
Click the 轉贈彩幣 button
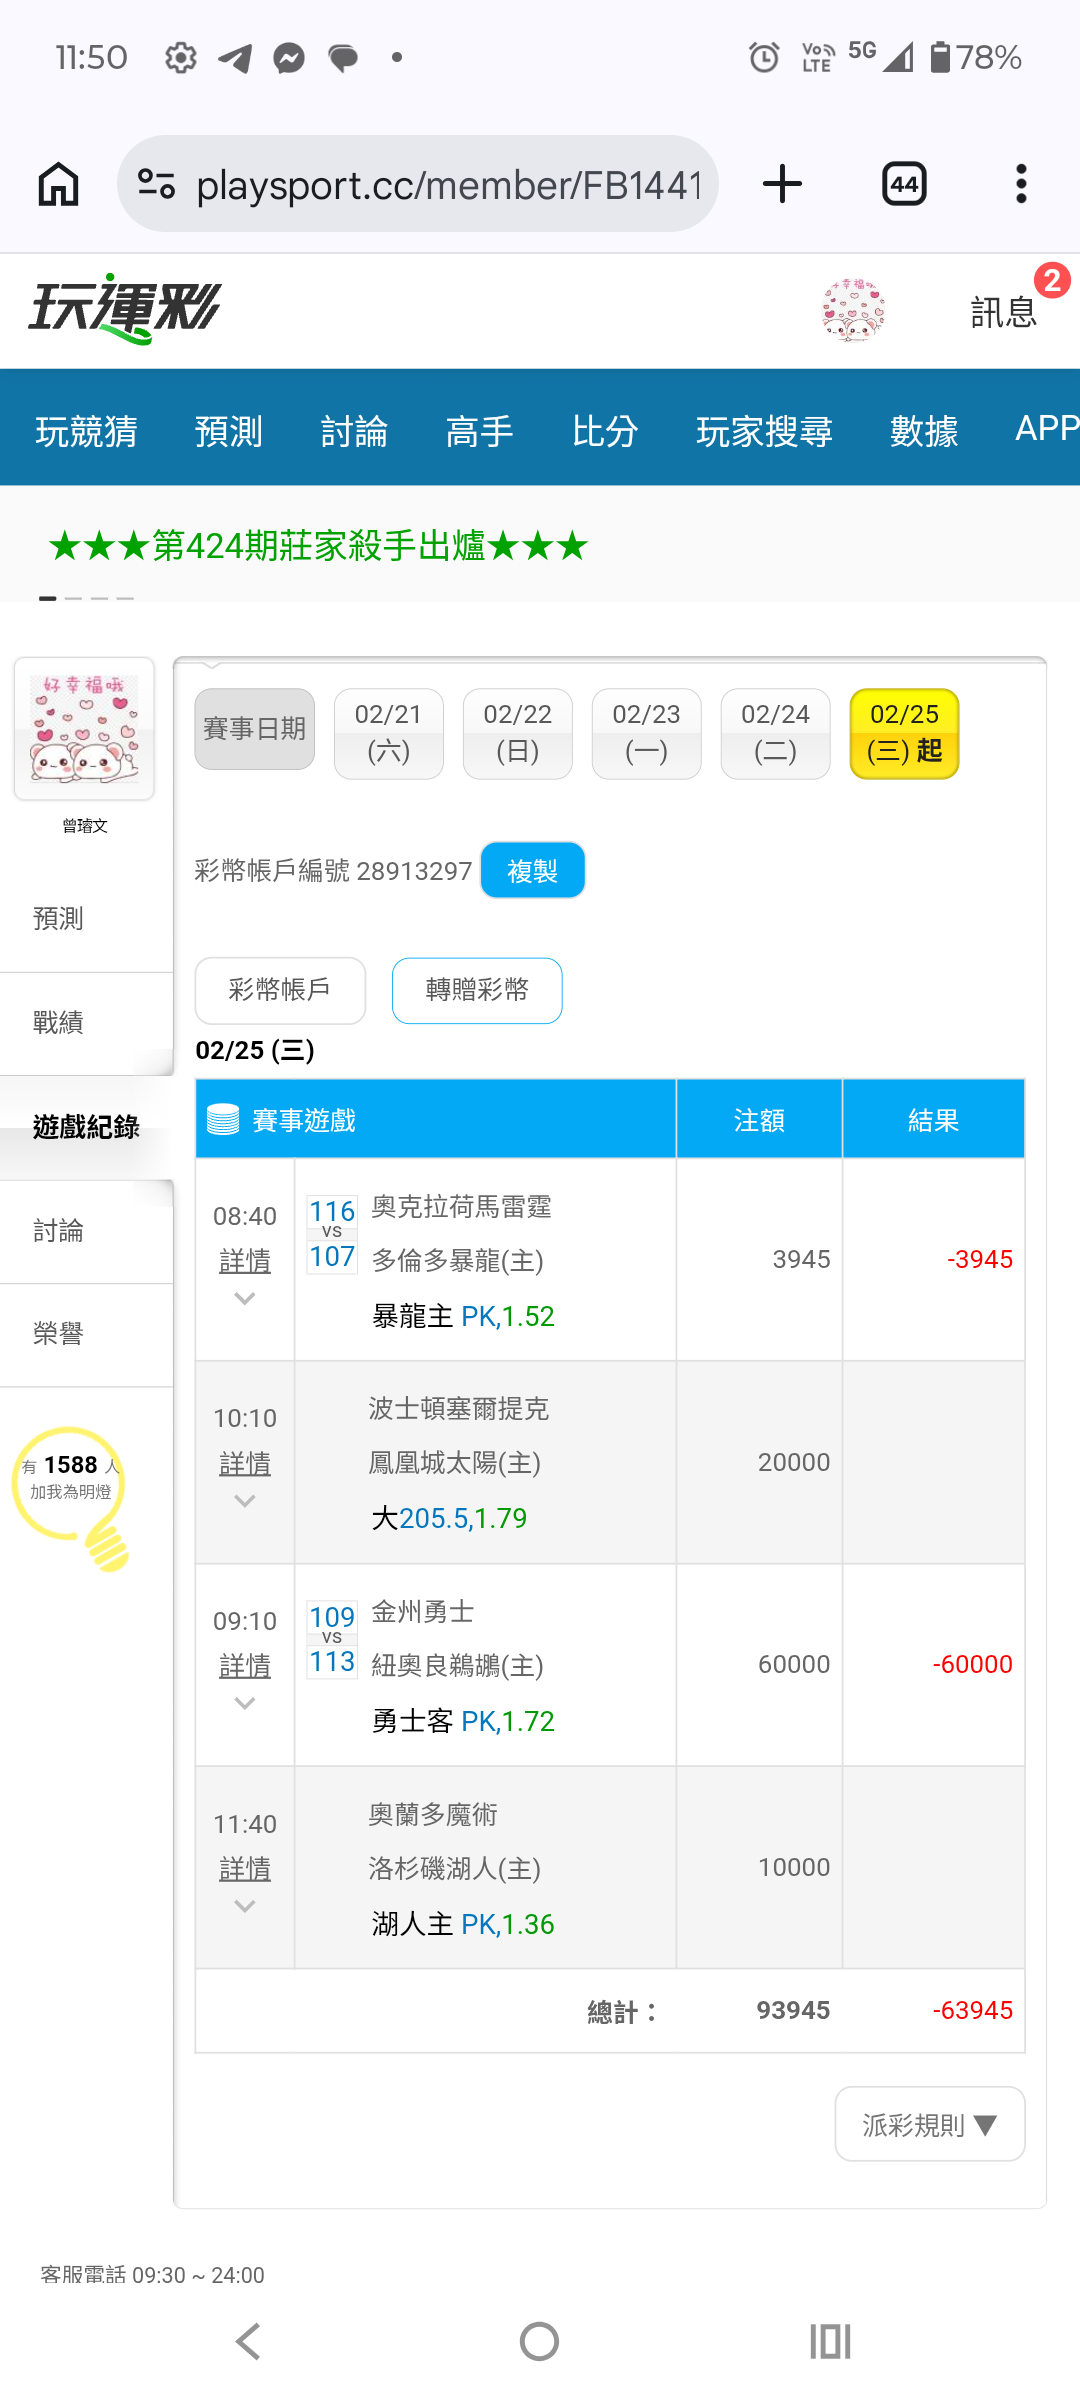coord(477,990)
